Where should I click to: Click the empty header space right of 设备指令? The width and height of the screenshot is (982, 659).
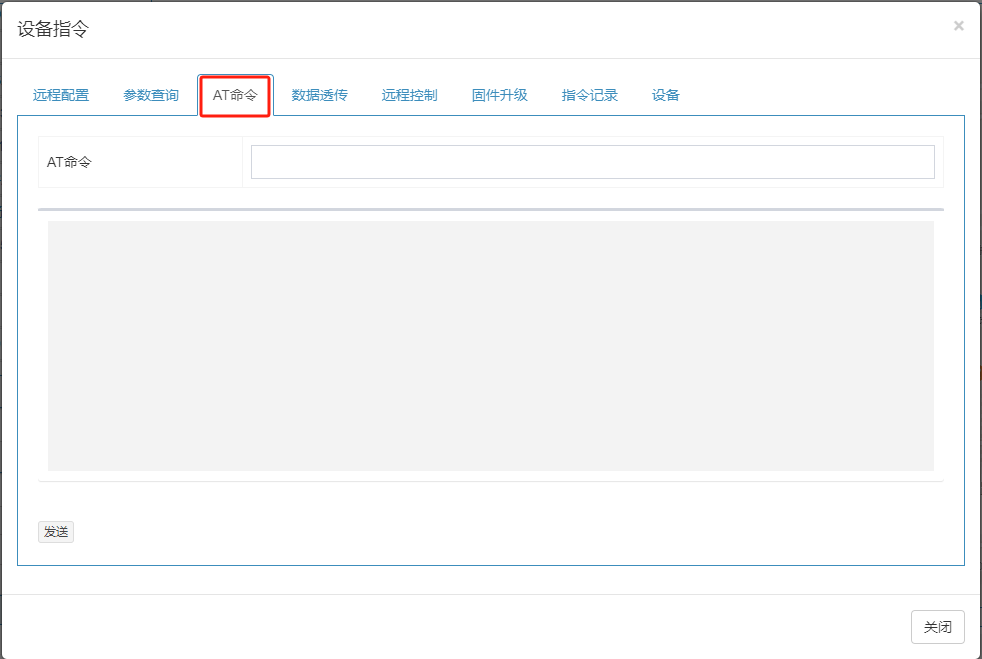point(500,29)
